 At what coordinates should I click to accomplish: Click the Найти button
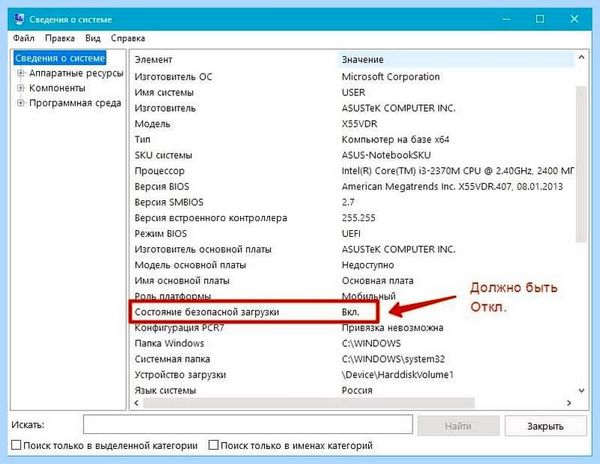458,426
